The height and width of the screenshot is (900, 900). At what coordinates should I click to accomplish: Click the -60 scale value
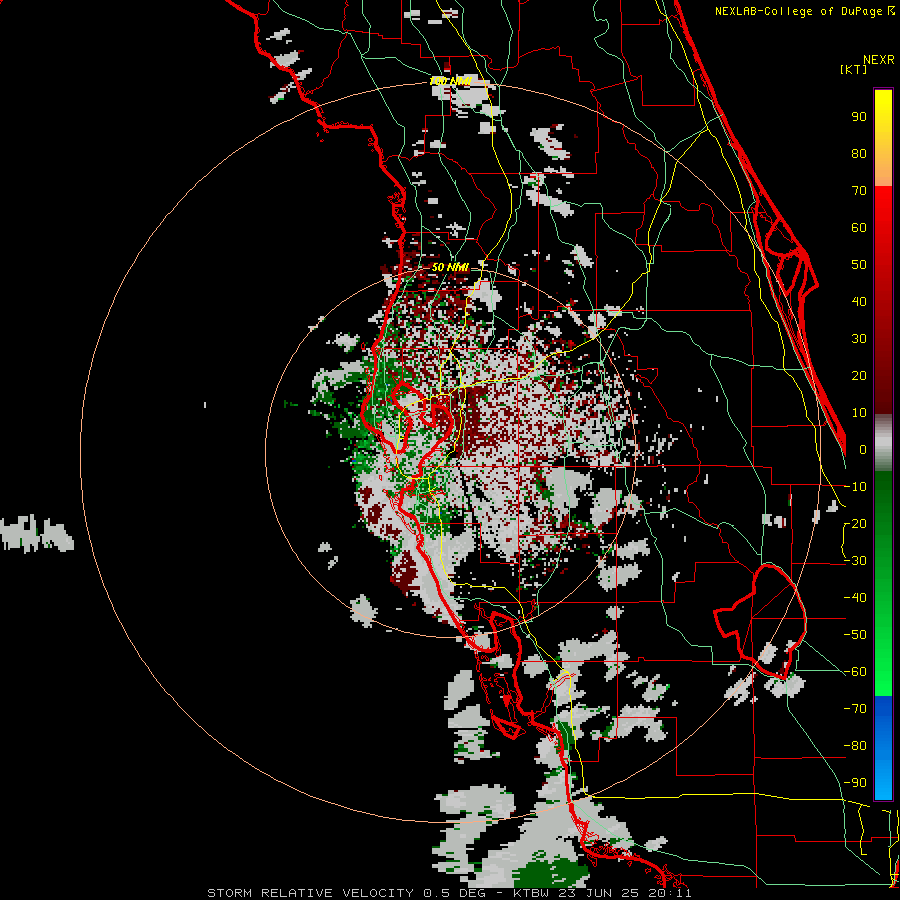tap(855, 672)
